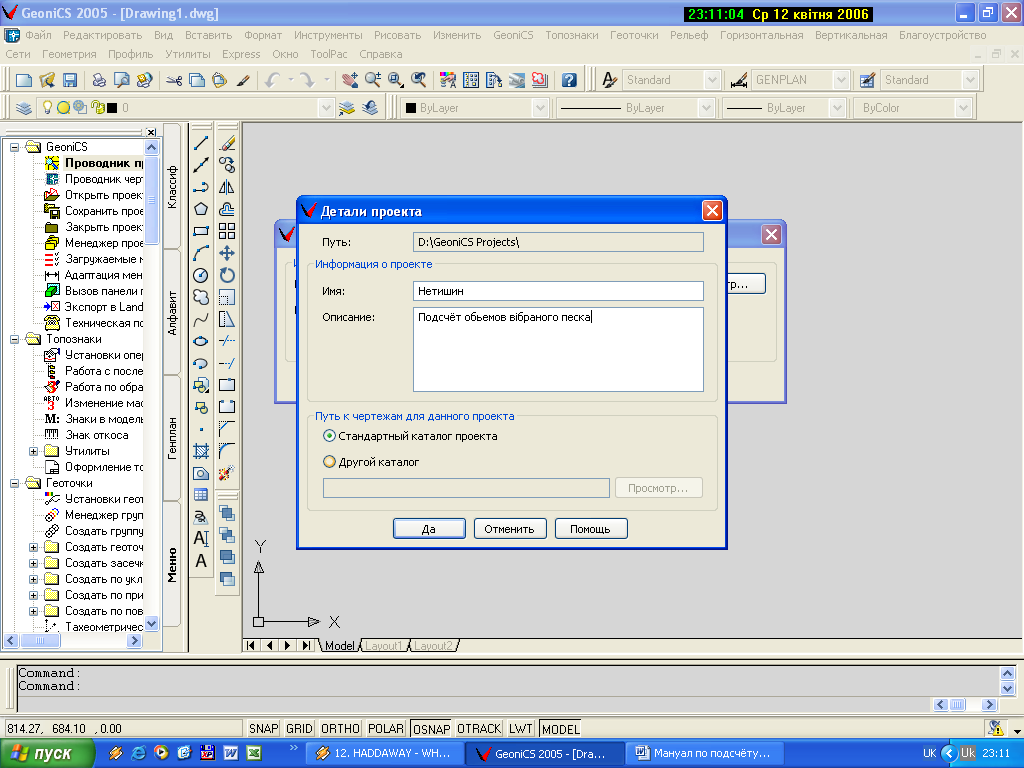Open the Layer Properties Manager icon
The width and height of the screenshot is (1024, 768).
pos(24,108)
